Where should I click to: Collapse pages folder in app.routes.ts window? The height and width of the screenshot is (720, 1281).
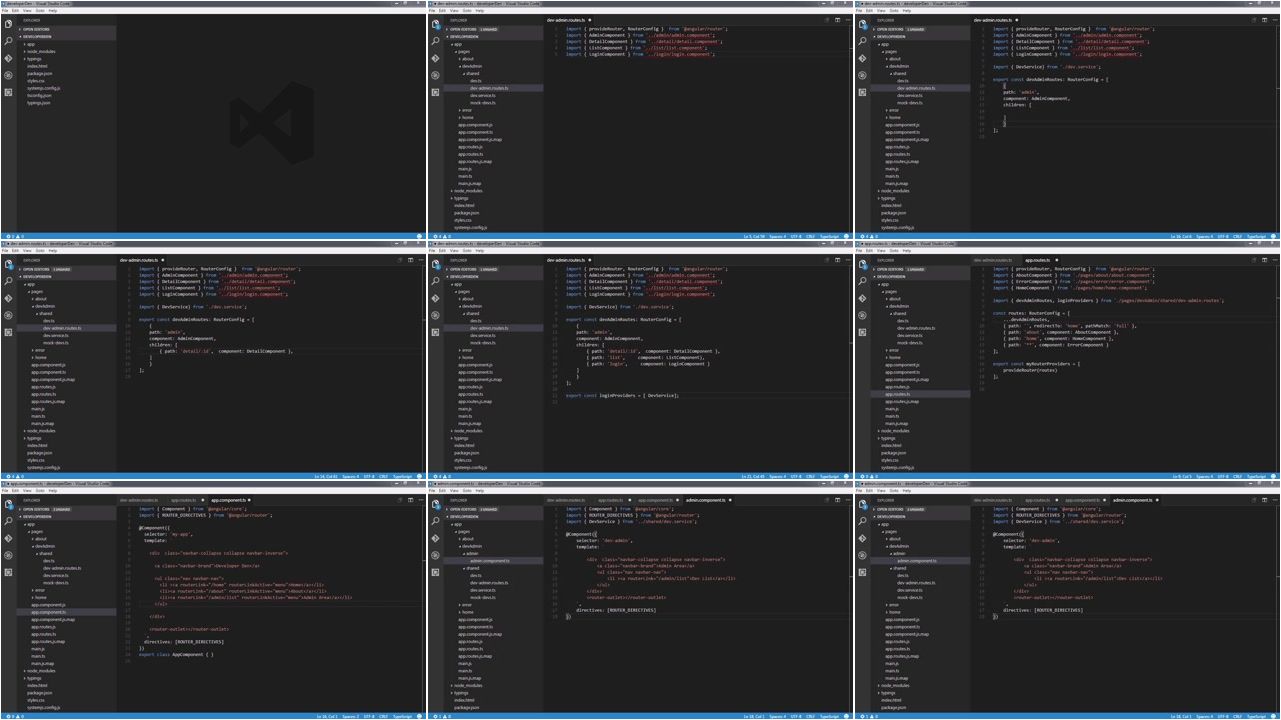point(891,292)
